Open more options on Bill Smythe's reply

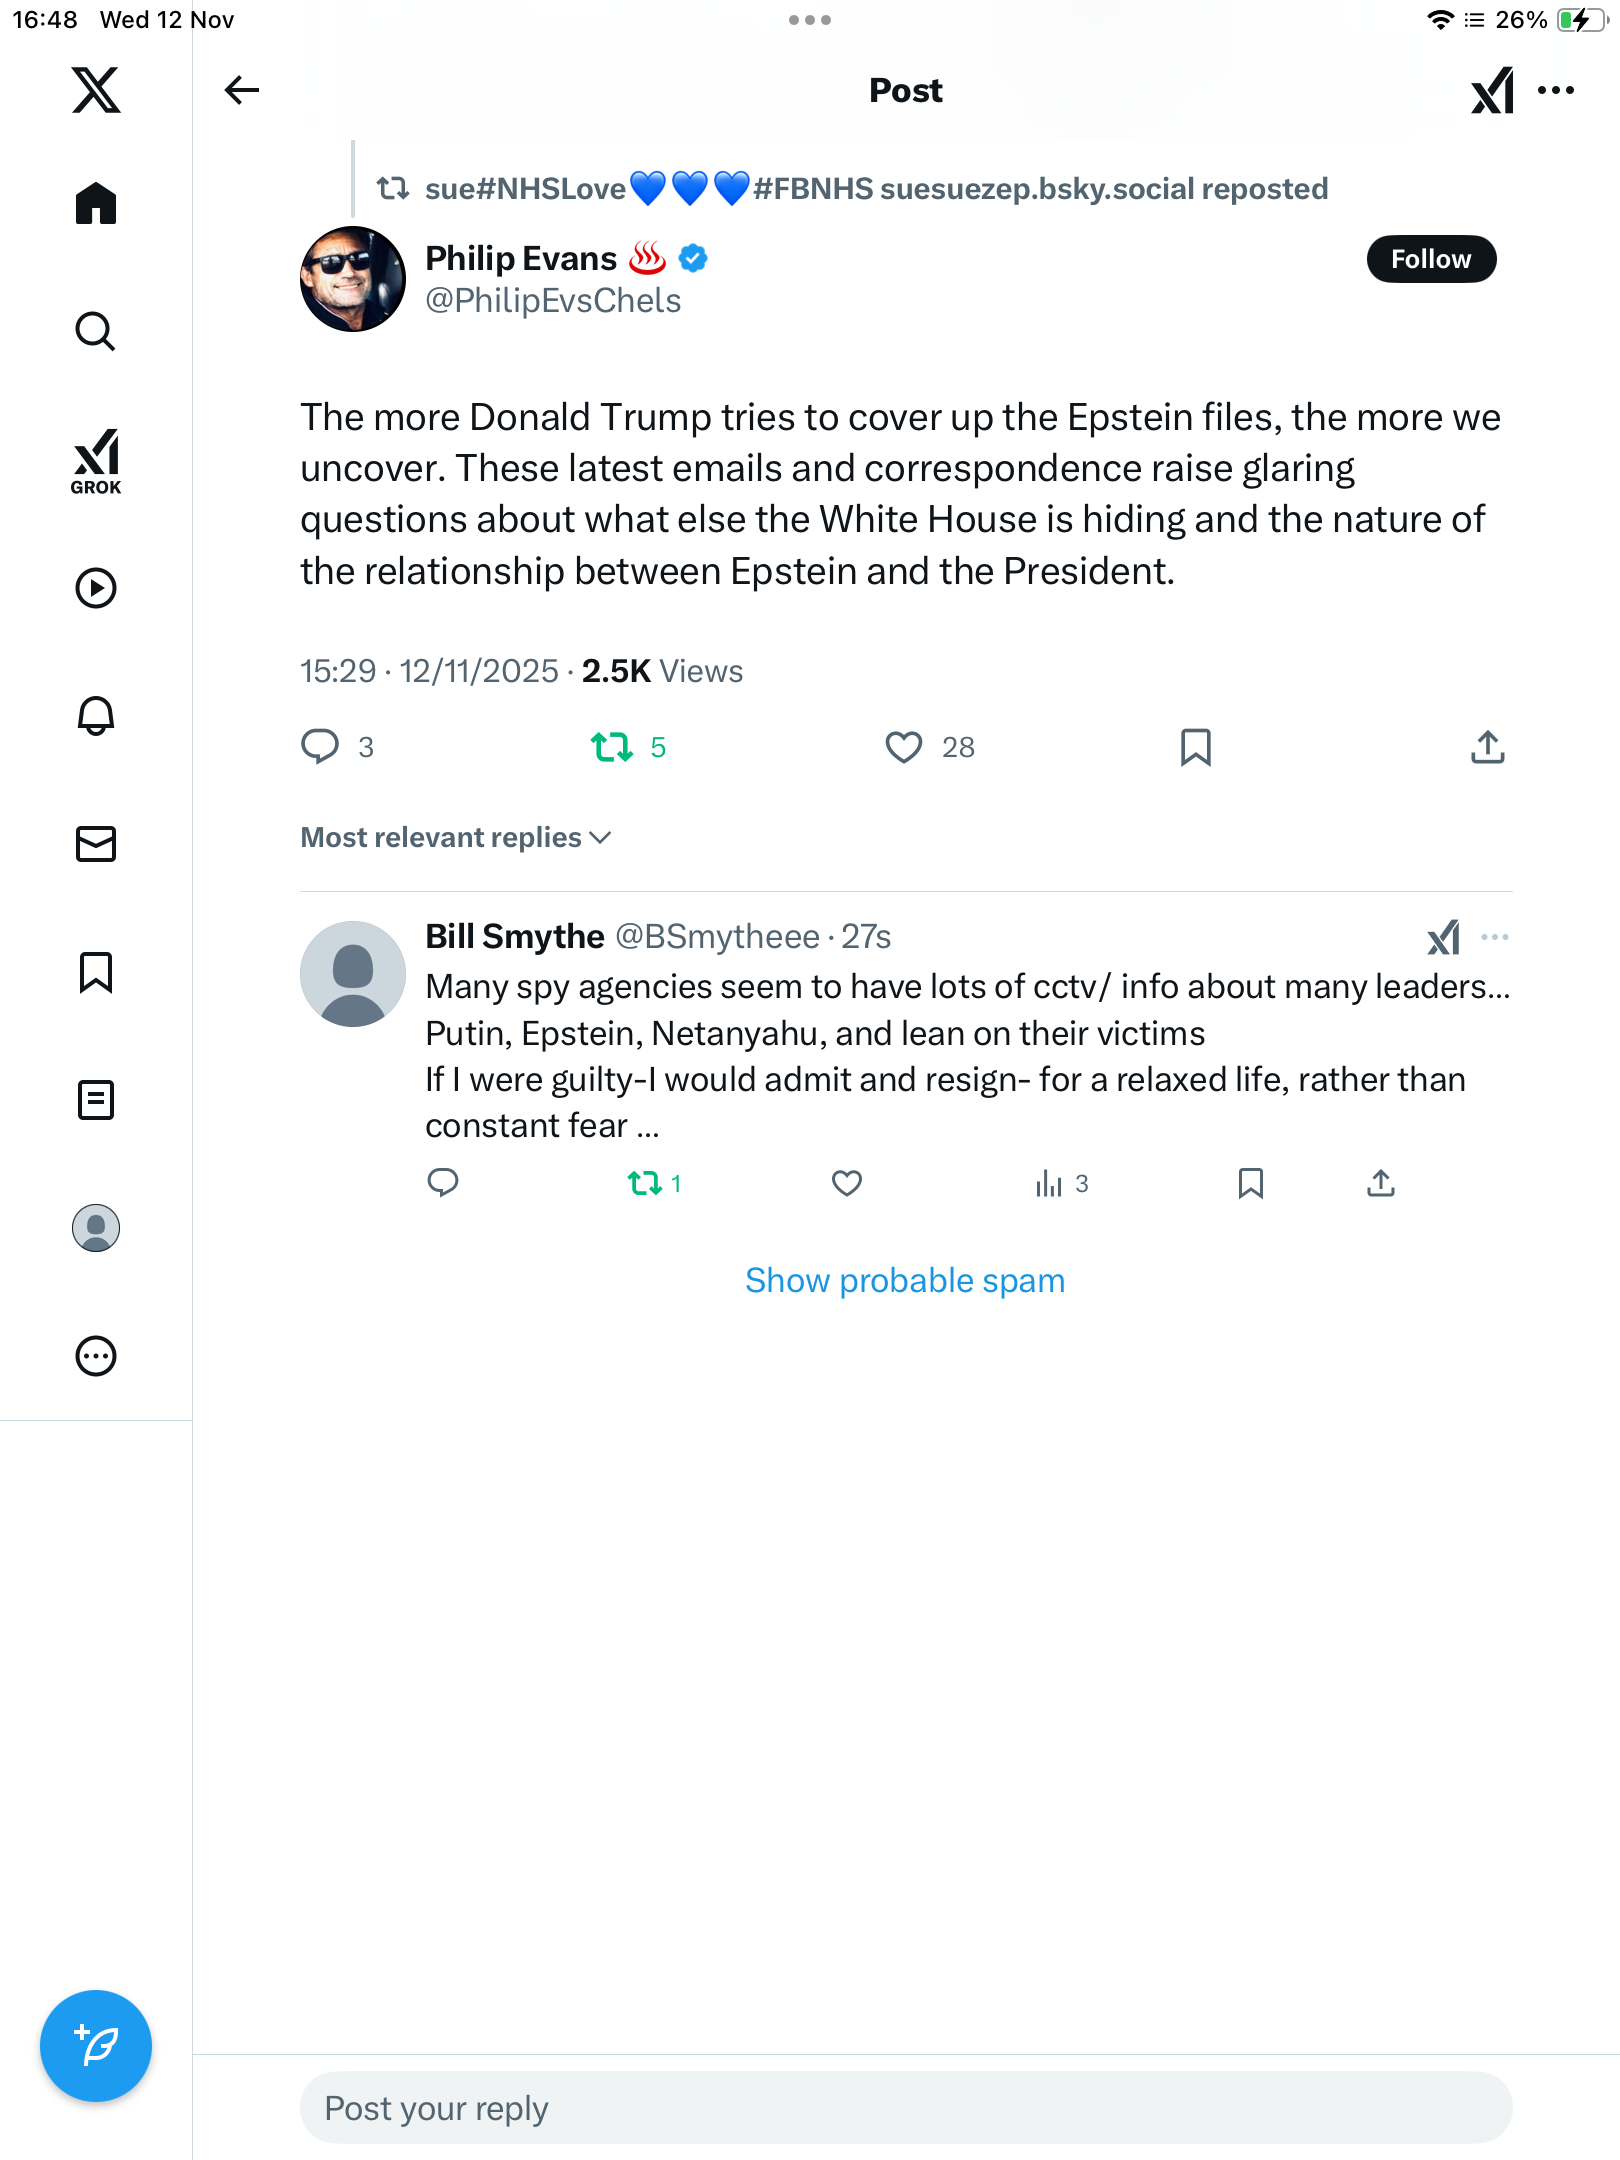click(1495, 937)
